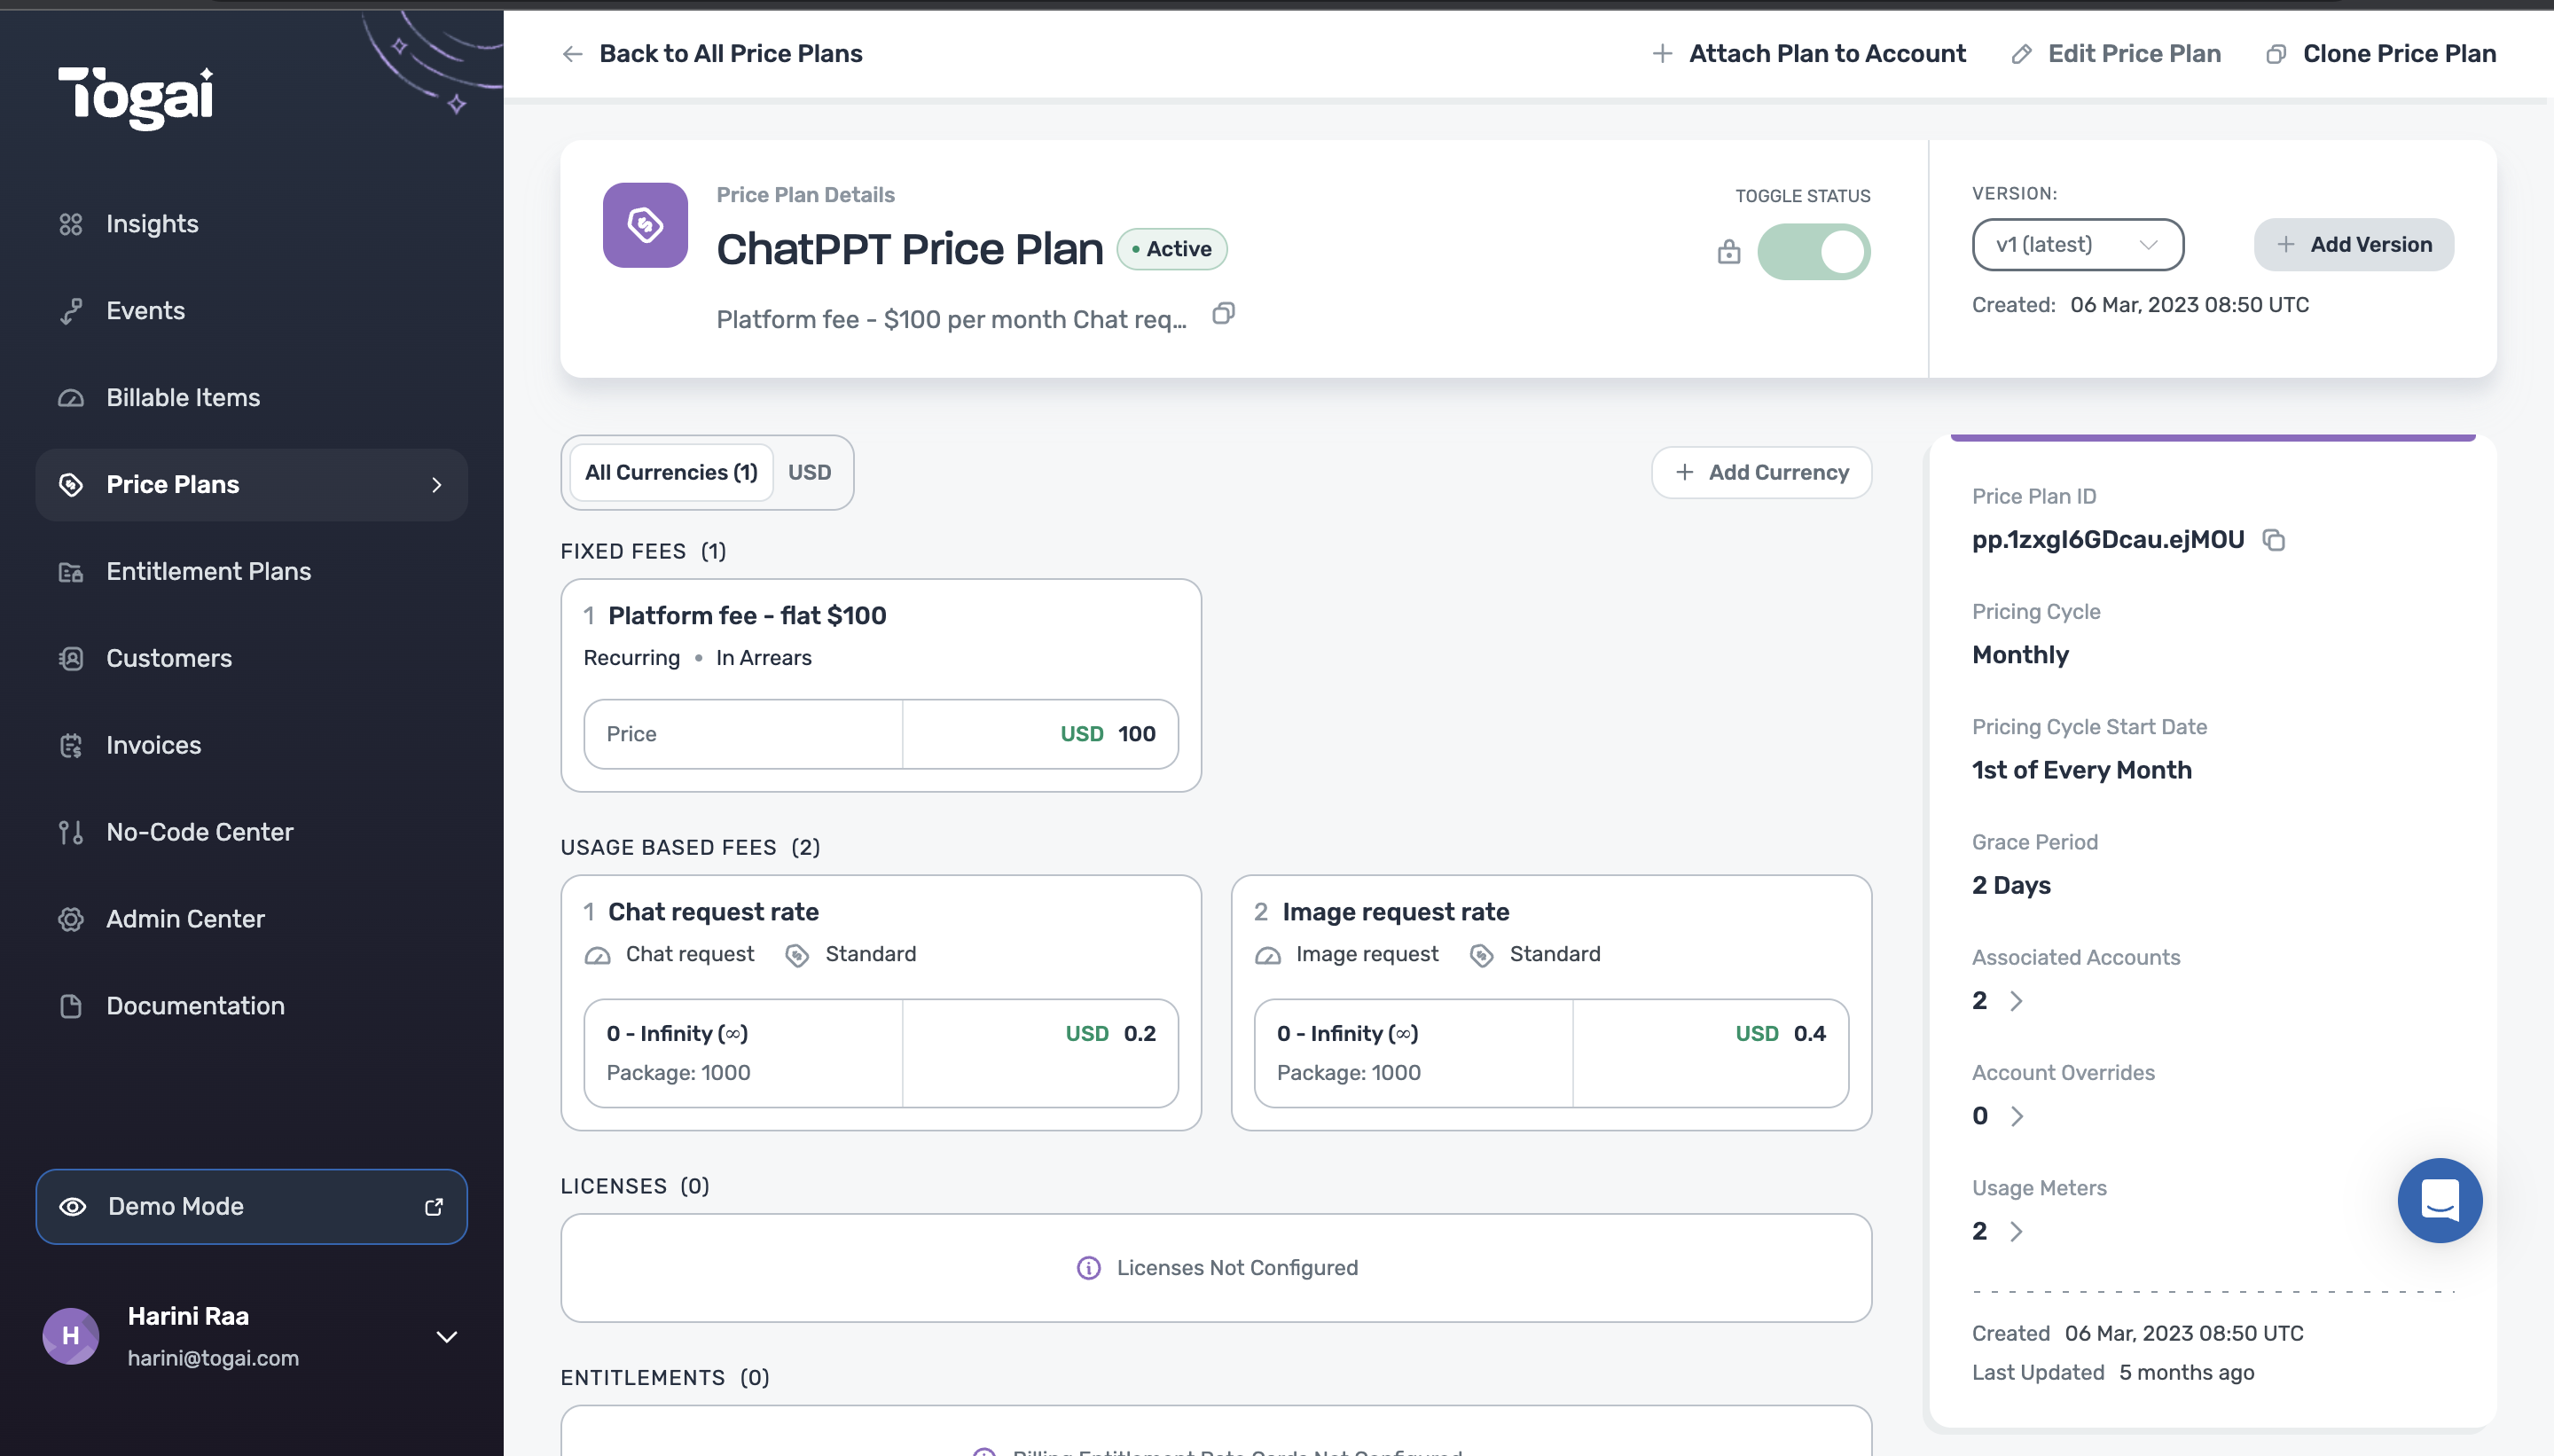
Task: Click the Demo Mode button
Action: [251, 1207]
